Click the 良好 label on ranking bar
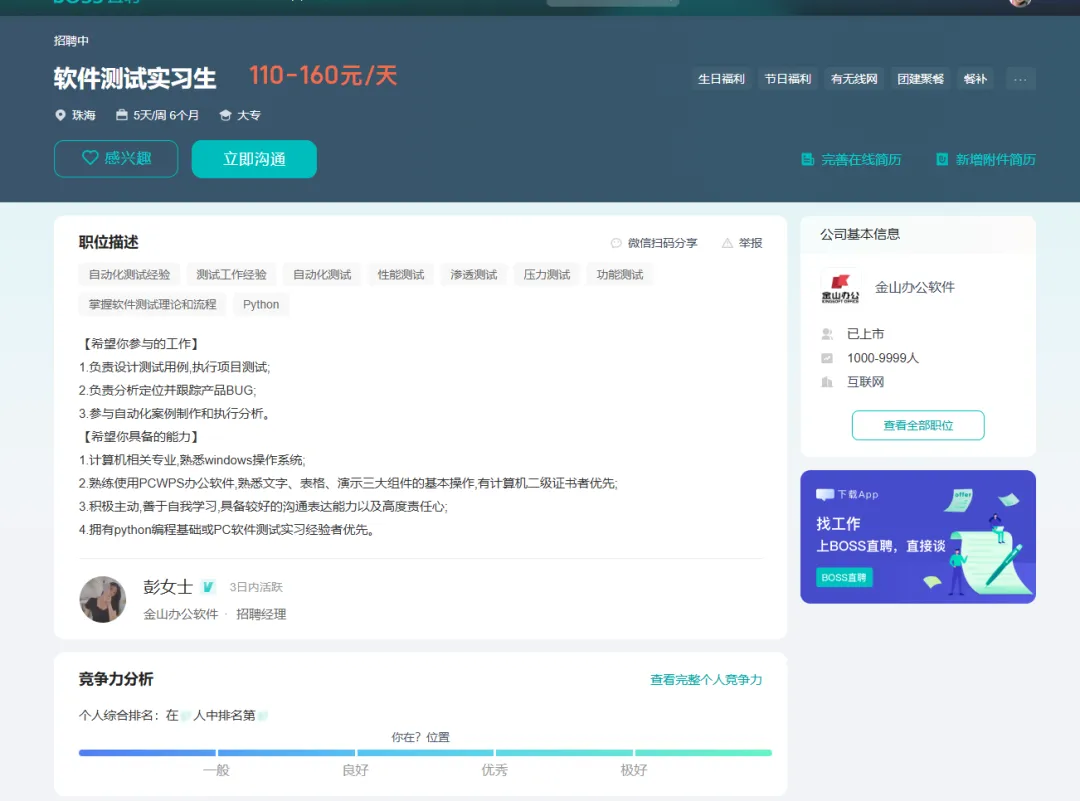Screen dimensions: 1080x801 [x=355, y=770]
